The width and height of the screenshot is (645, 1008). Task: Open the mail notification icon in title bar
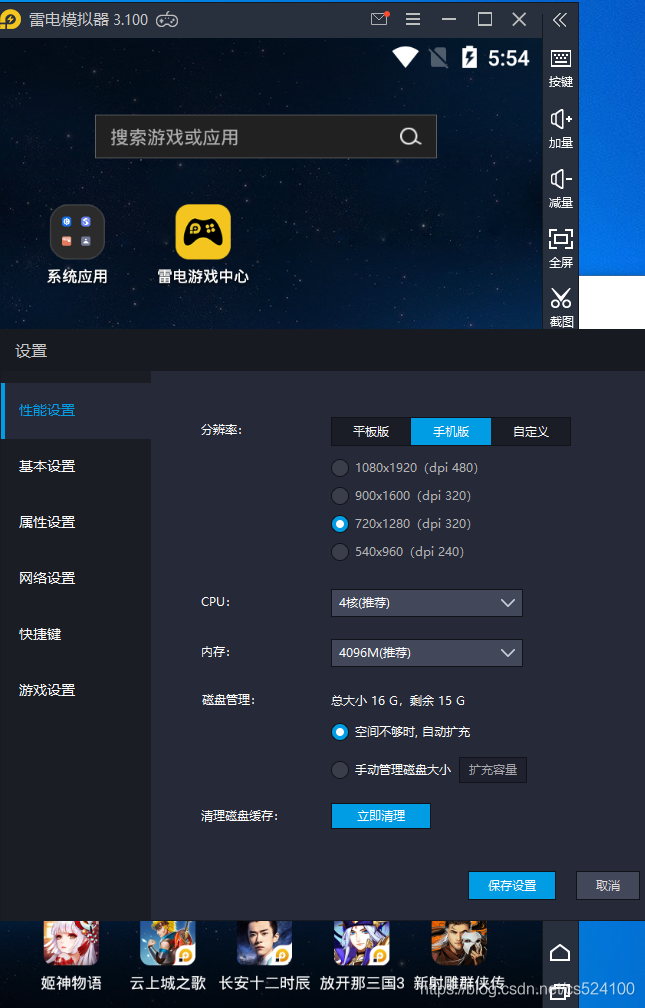(379, 19)
